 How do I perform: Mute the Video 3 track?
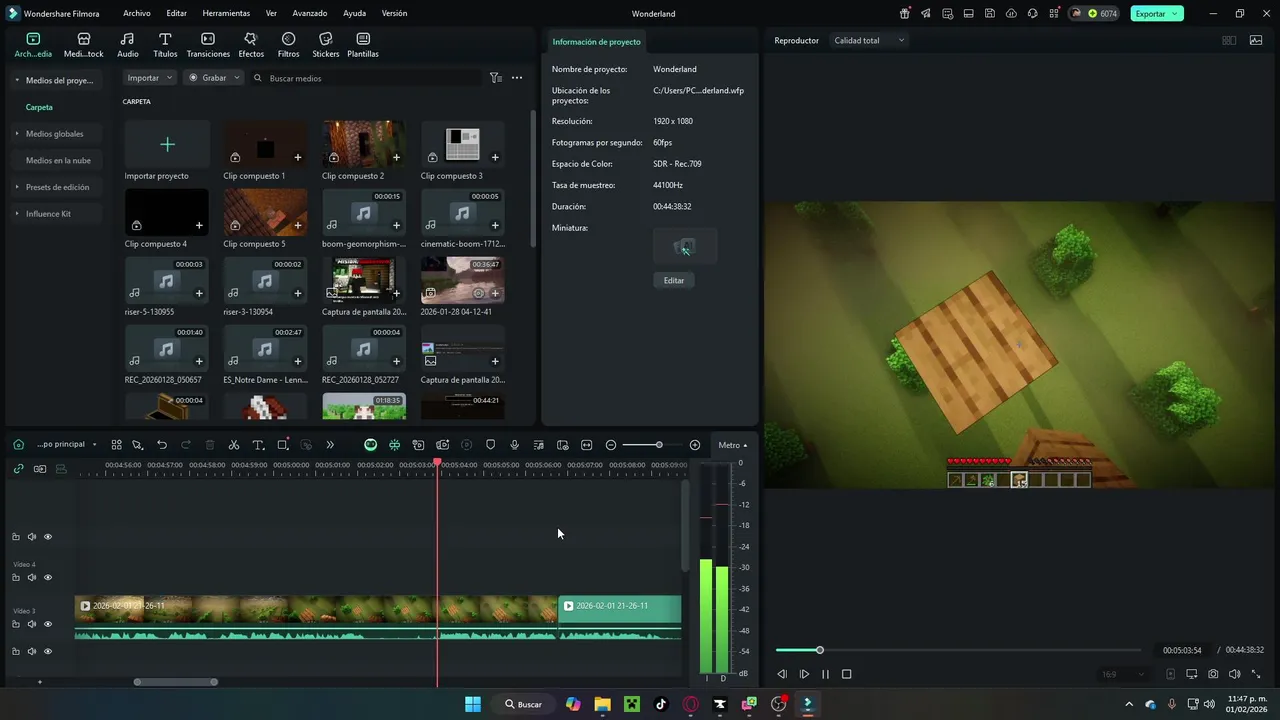[31, 624]
